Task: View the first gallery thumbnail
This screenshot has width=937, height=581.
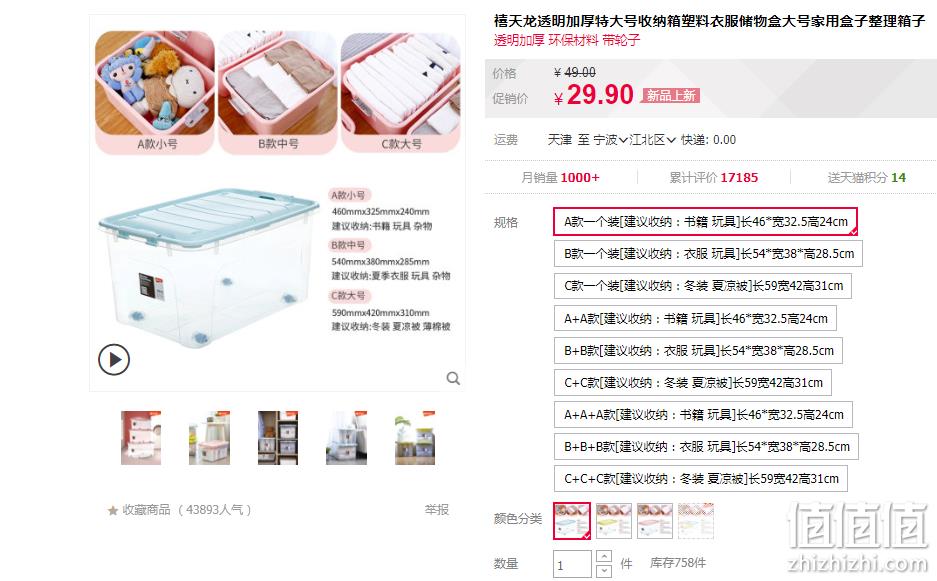Action: click(x=141, y=438)
